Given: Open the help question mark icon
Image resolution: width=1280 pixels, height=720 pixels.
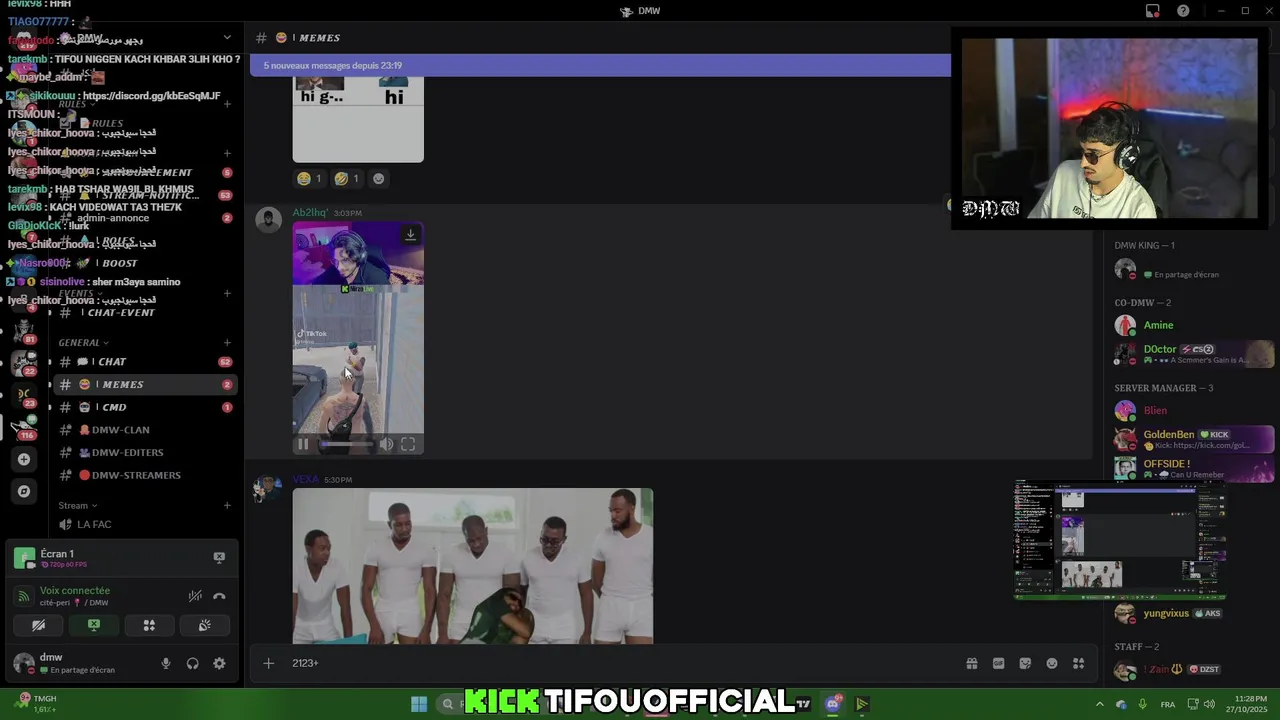Looking at the screenshot, I should (x=1184, y=11).
